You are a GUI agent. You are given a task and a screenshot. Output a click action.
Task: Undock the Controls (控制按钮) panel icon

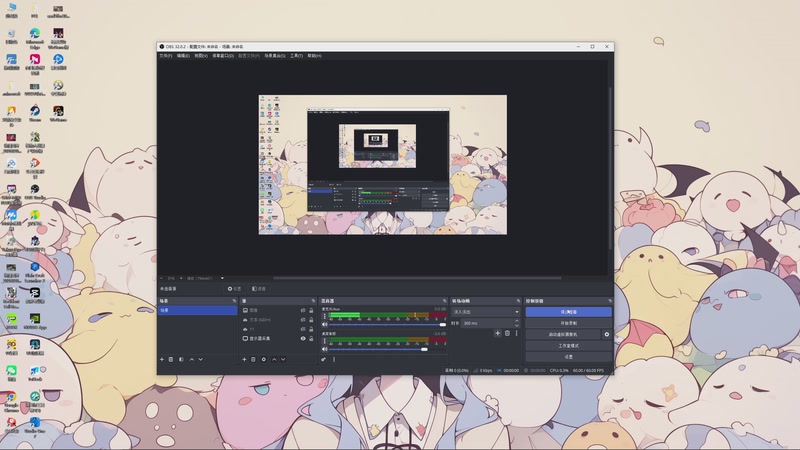coord(610,301)
